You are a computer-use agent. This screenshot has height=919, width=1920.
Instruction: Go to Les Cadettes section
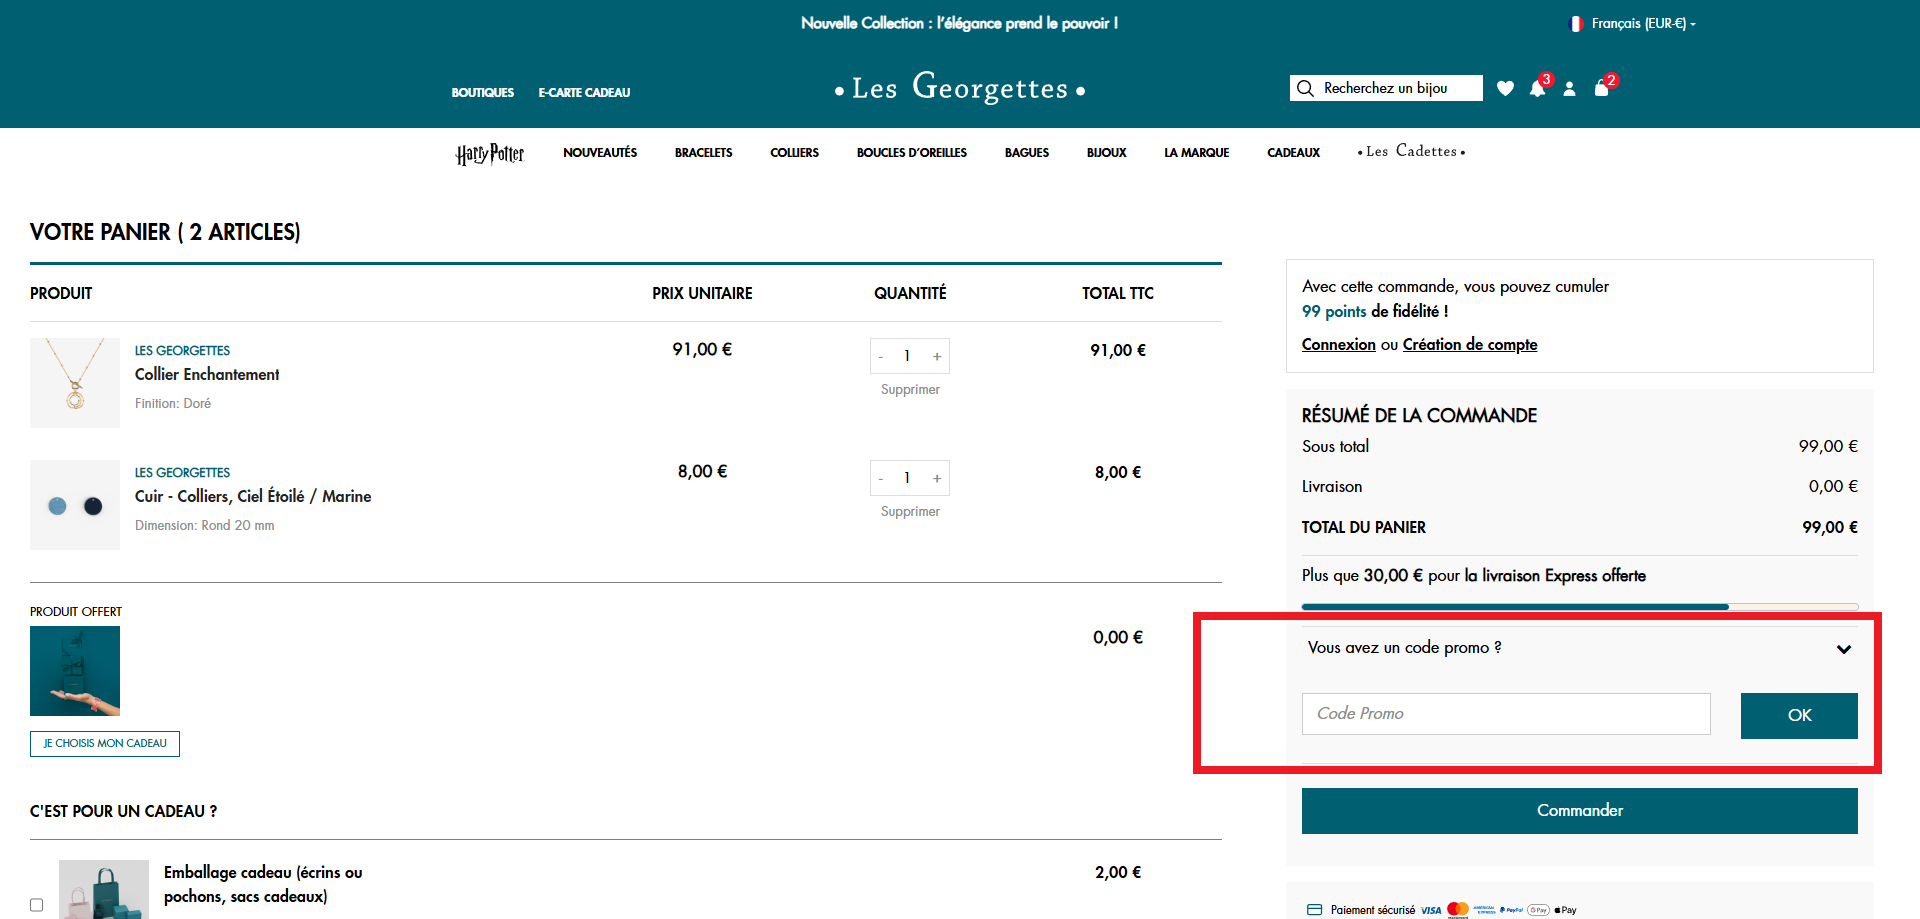(1411, 151)
